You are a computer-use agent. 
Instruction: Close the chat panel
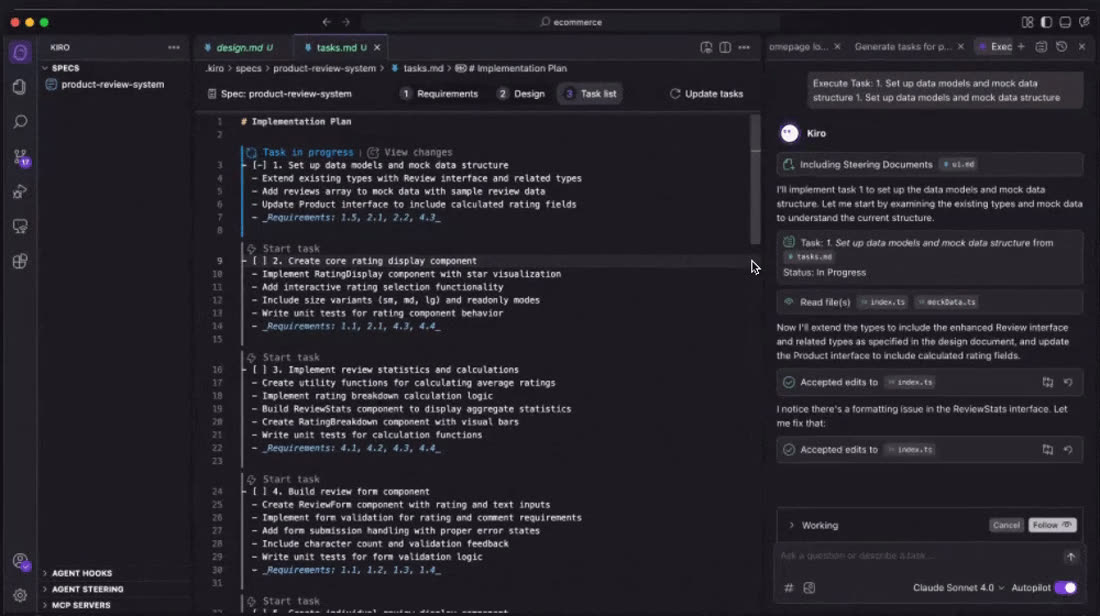click(1082, 47)
